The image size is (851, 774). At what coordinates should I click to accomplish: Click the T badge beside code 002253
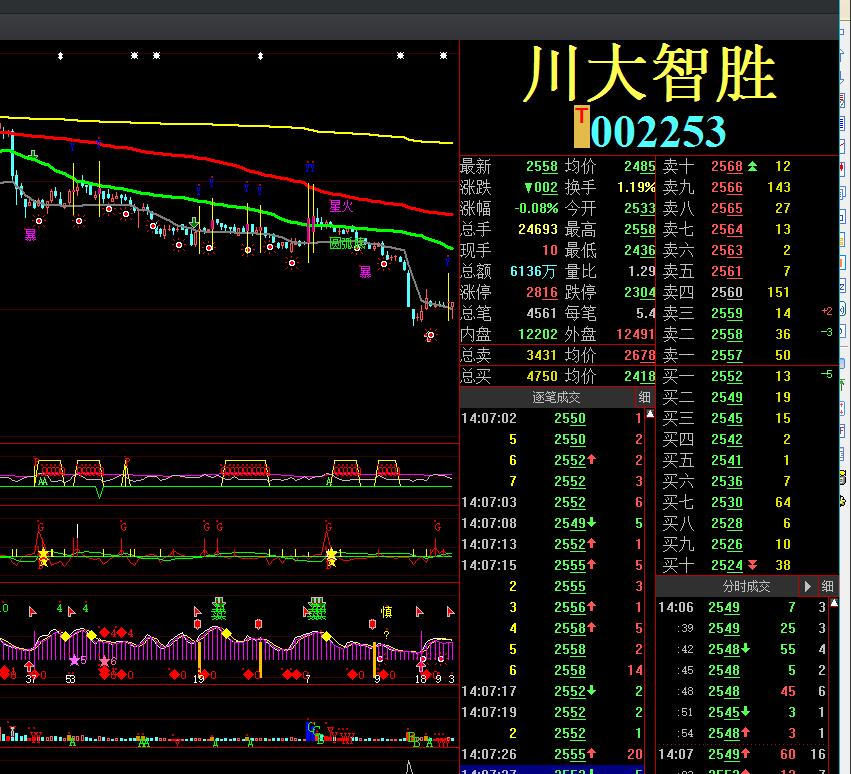pos(582,127)
